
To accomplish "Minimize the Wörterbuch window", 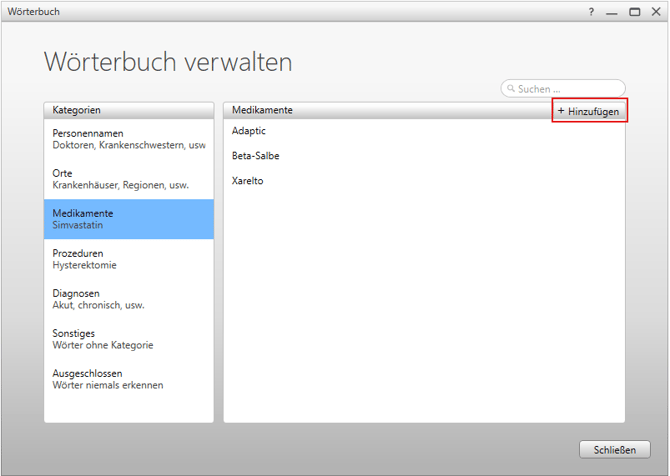I will (x=612, y=12).
